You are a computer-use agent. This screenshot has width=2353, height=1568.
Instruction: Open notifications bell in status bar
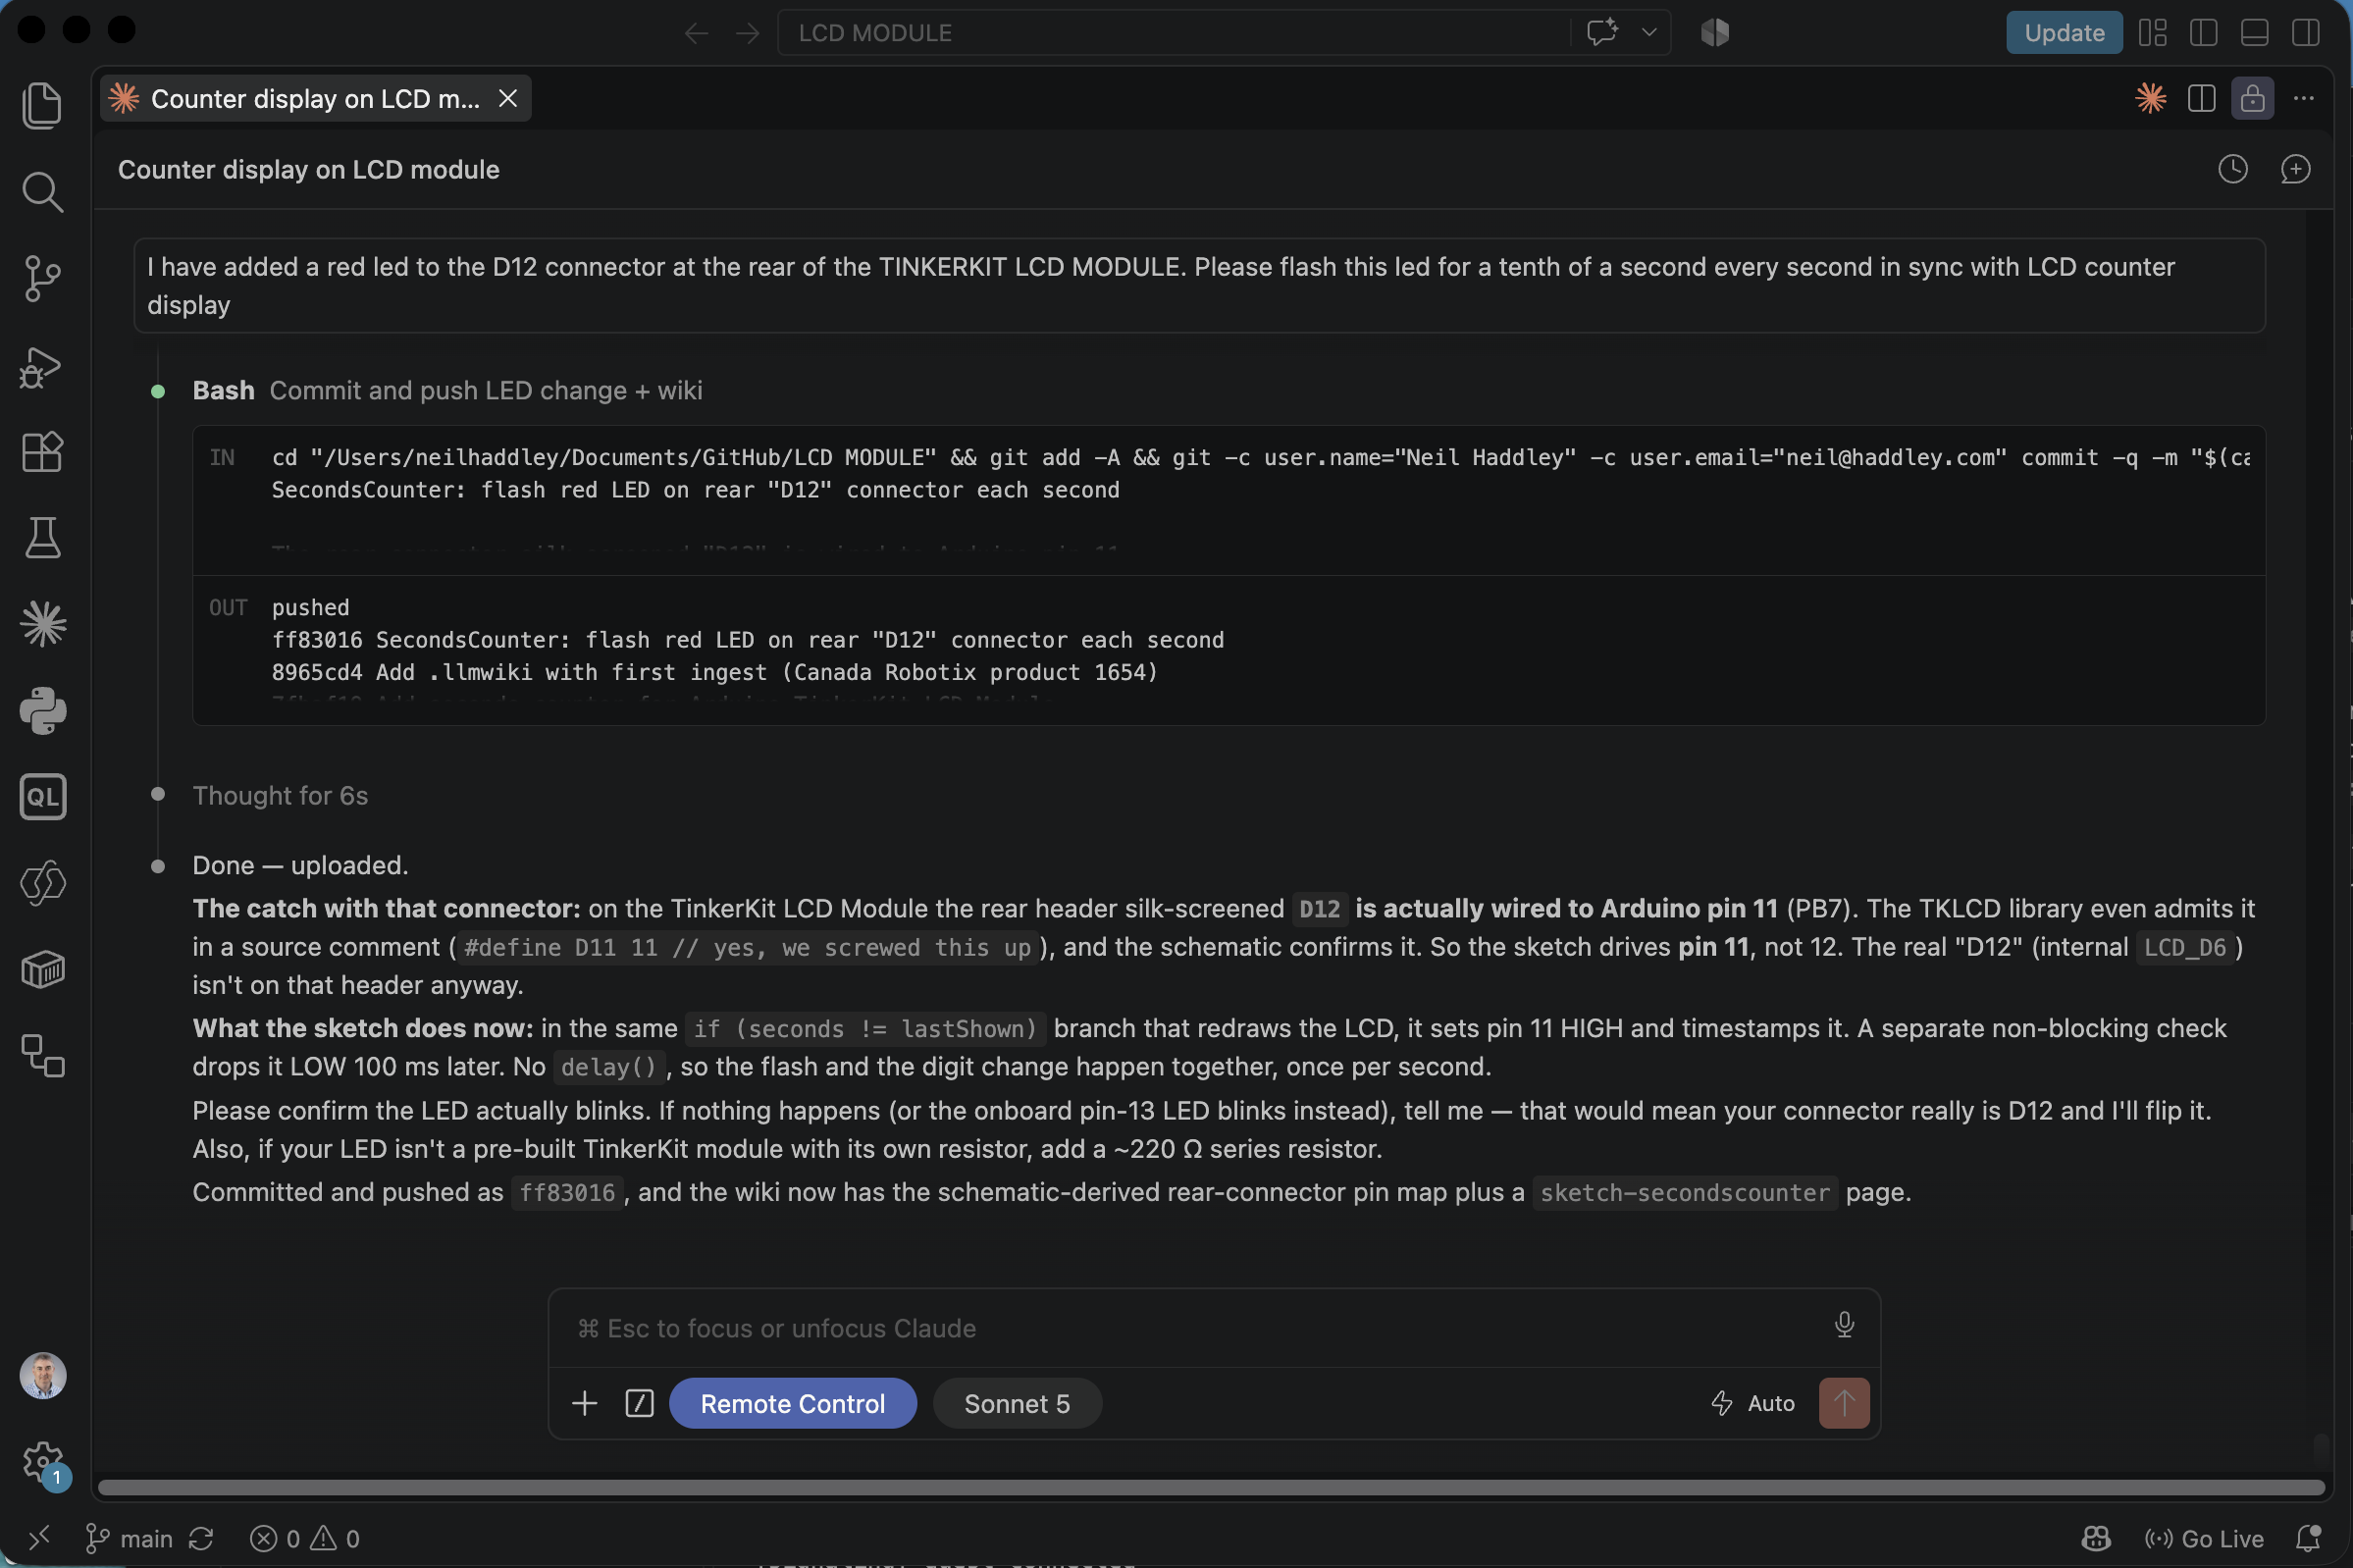tap(2308, 1538)
